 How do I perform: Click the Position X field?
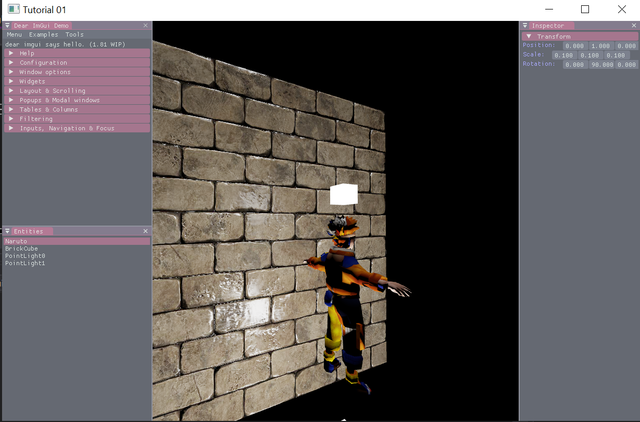pyautogui.click(x=575, y=46)
